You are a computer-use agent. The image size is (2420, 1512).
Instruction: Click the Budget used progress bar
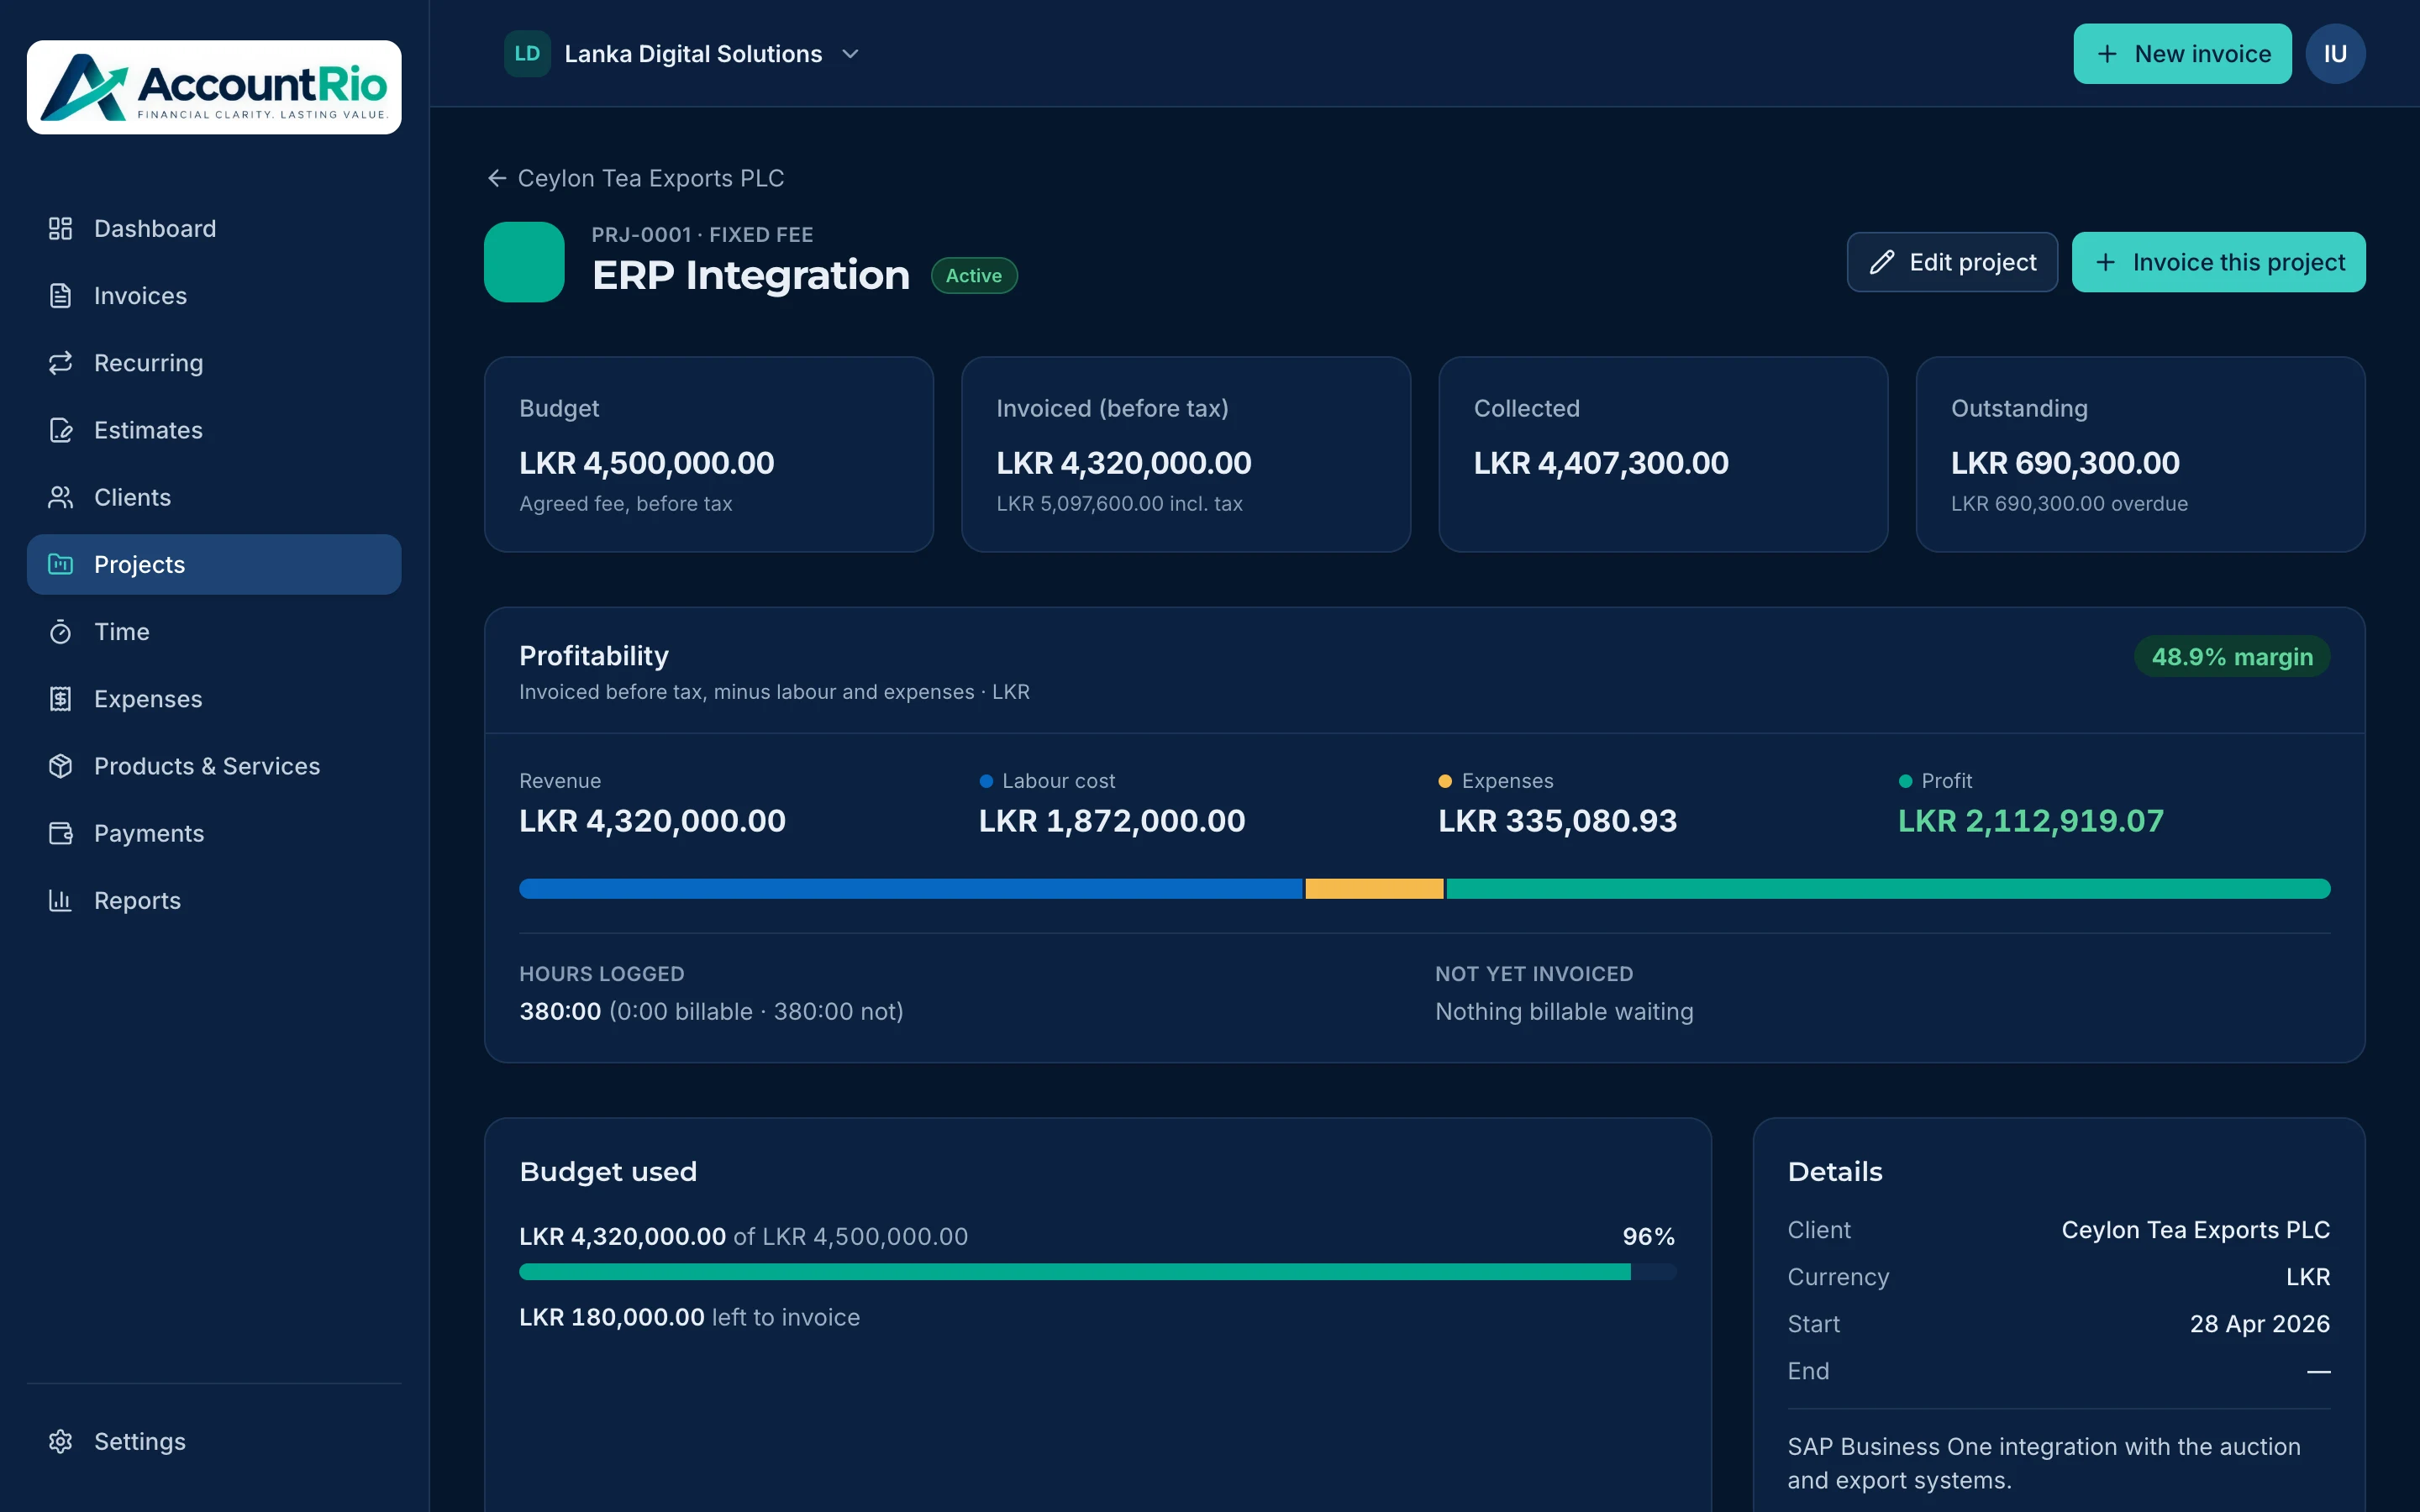(1097, 1272)
